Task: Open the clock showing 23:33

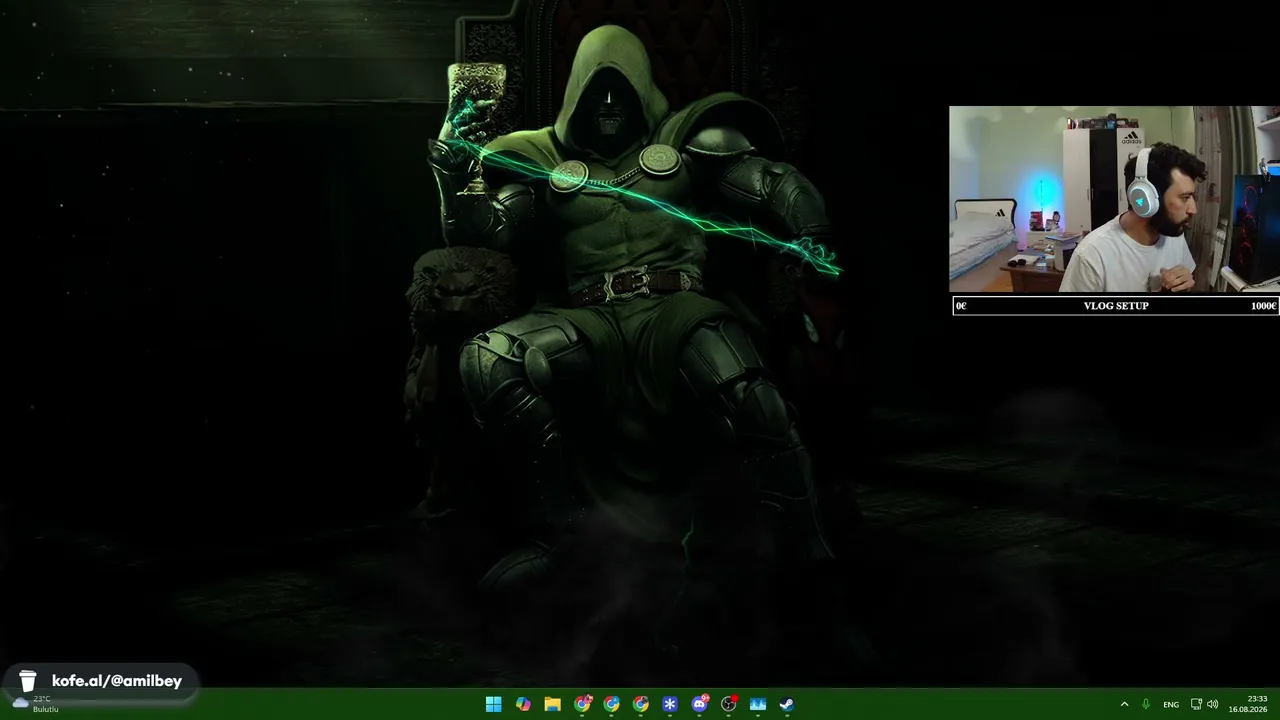Action: point(1249,704)
